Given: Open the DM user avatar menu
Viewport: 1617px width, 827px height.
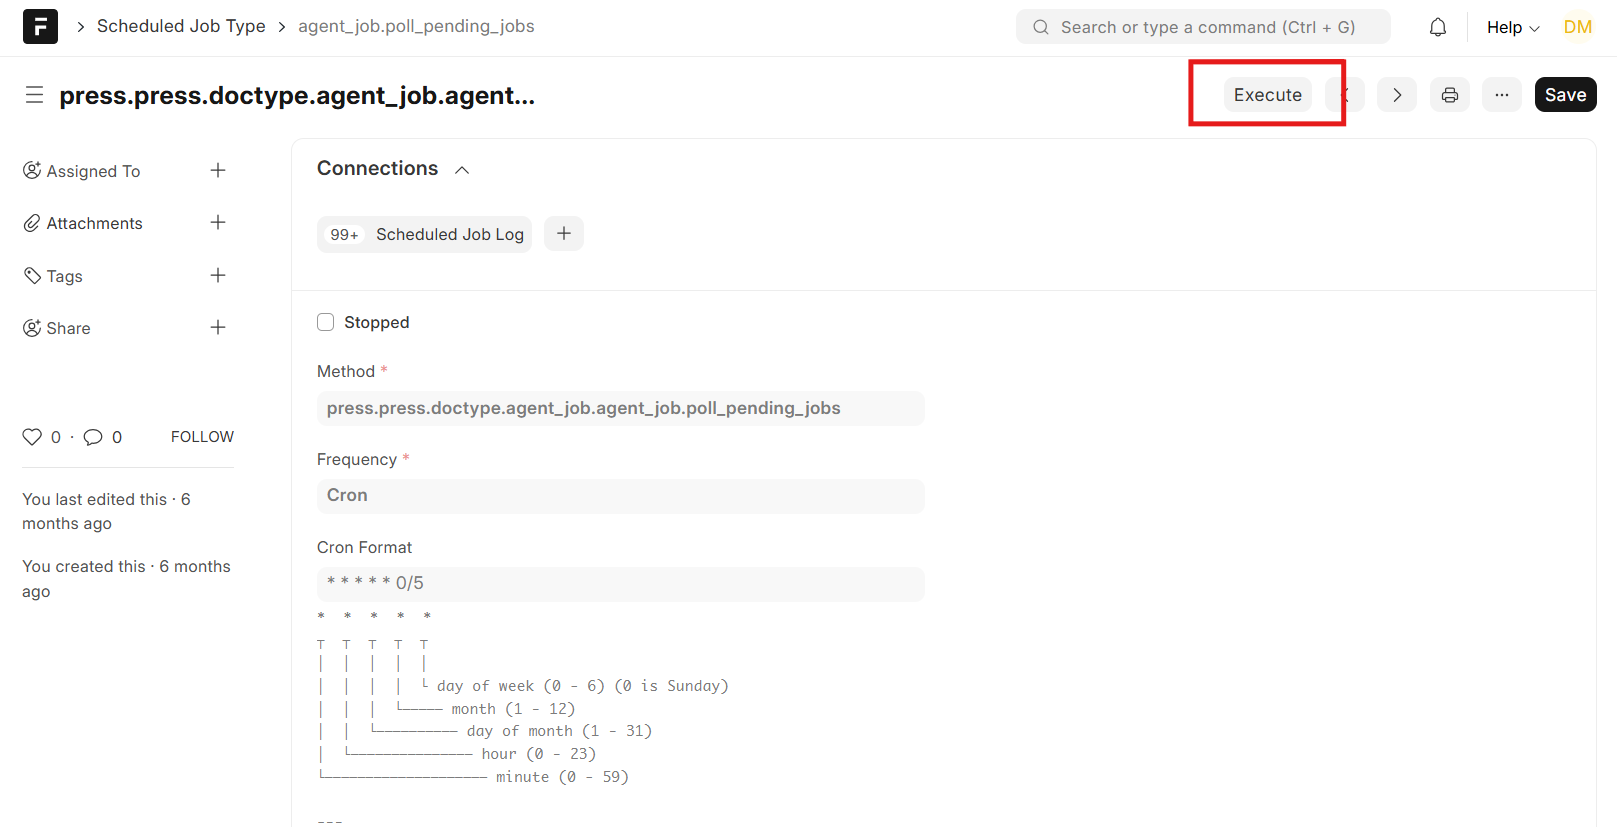Looking at the screenshot, I should click(1577, 27).
